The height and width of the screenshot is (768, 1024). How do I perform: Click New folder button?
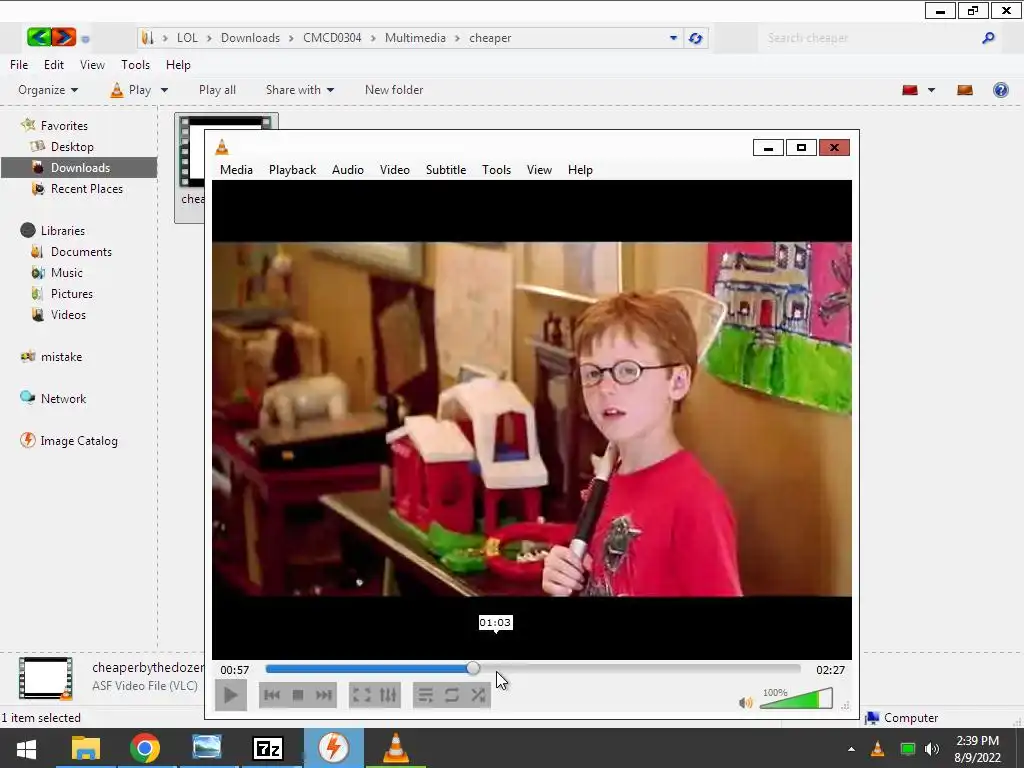pyautogui.click(x=394, y=90)
